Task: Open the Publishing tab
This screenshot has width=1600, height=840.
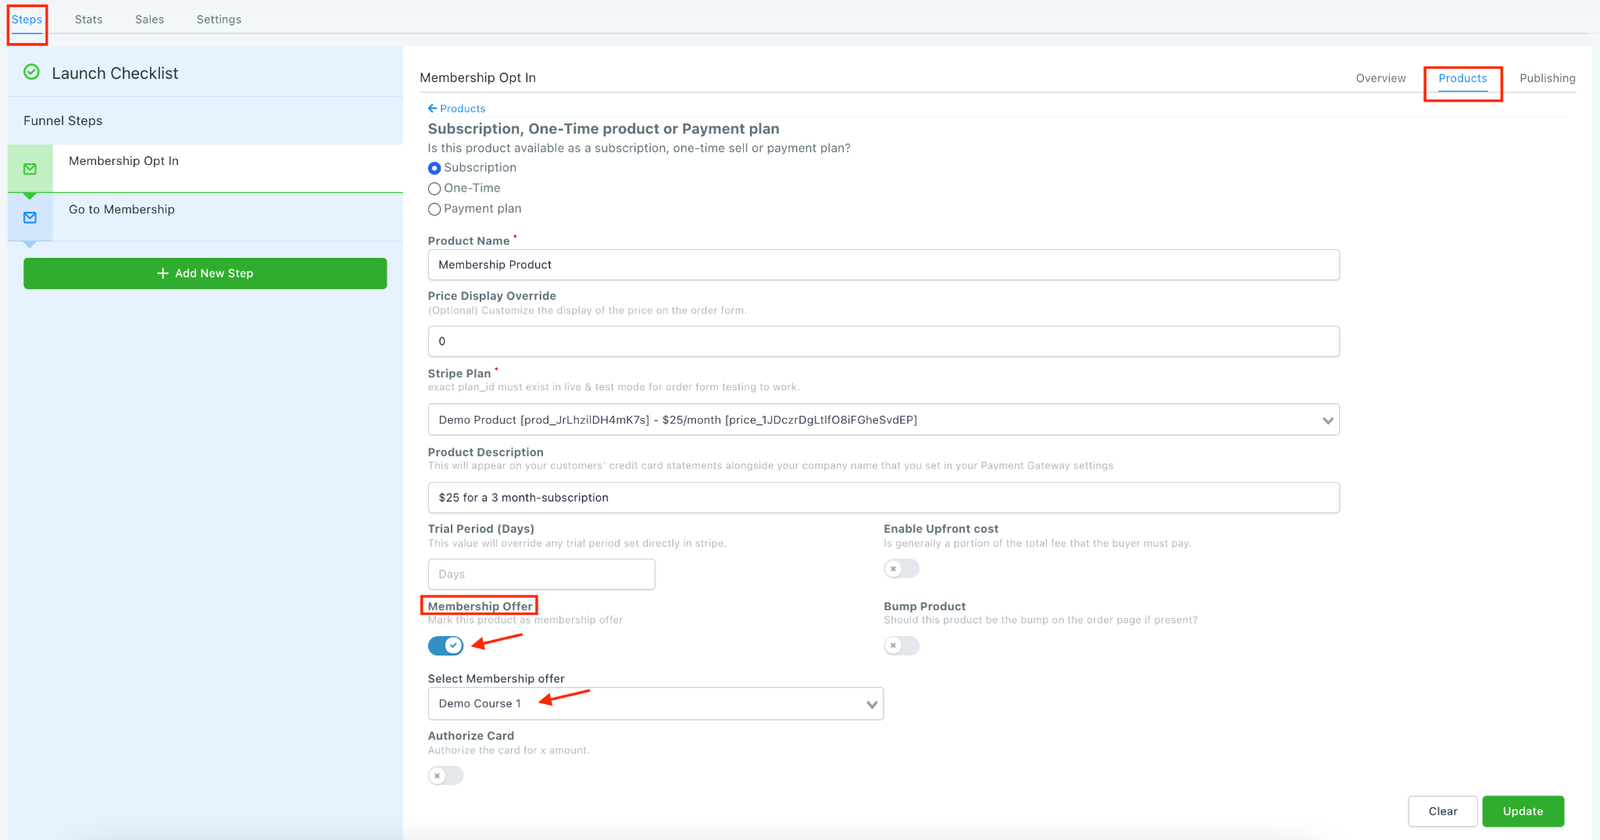Action: click(x=1546, y=78)
